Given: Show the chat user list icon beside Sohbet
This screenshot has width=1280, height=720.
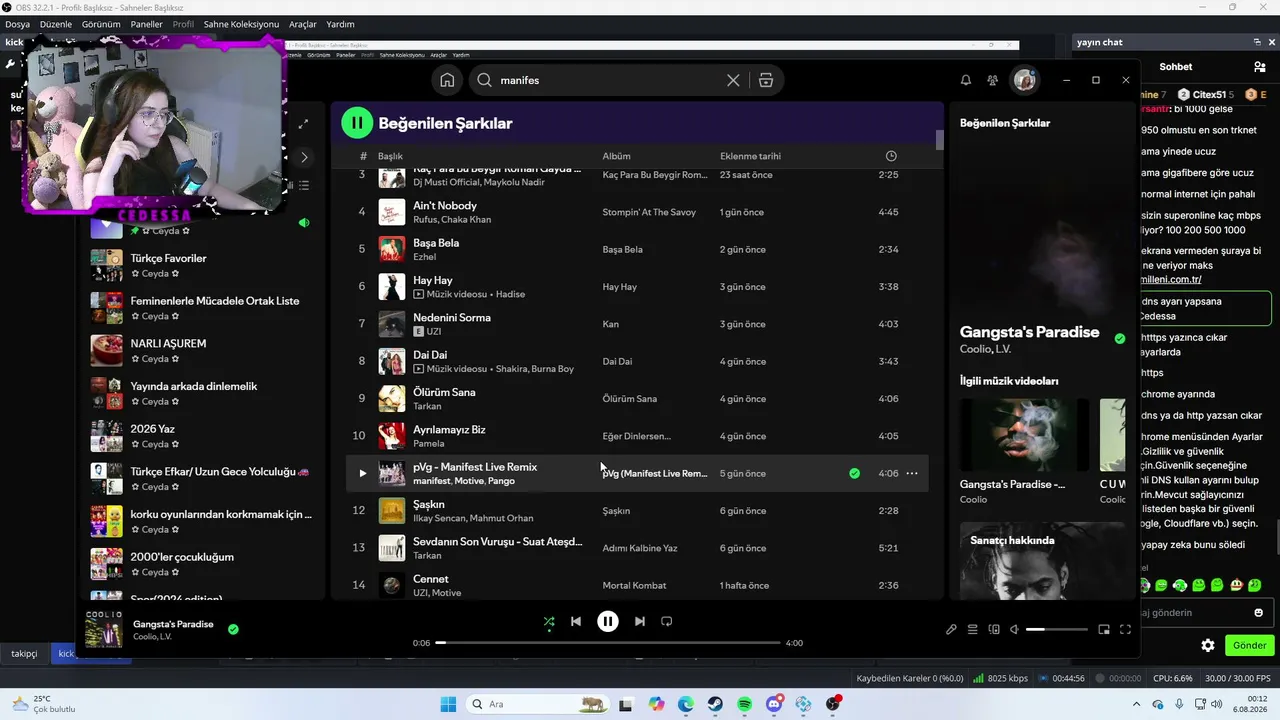Looking at the screenshot, I should (1260, 67).
